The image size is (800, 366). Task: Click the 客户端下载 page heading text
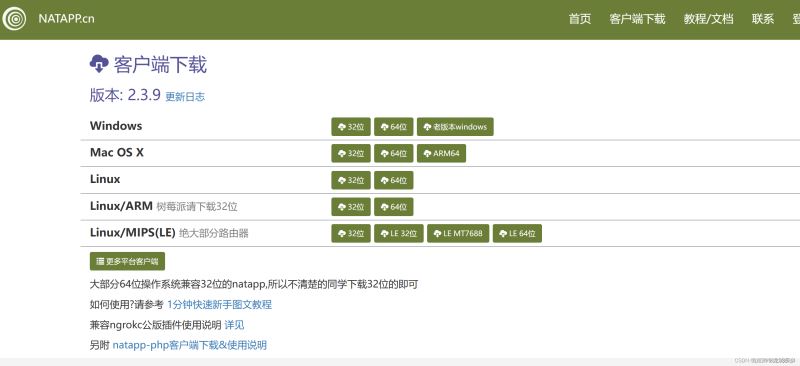160,65
